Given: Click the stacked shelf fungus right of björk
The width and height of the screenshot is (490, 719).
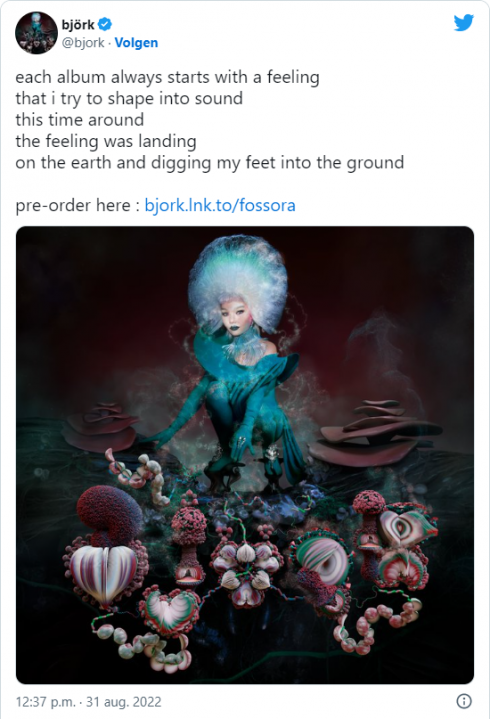Looking at the screenshot, I should (x=375, y=433).
